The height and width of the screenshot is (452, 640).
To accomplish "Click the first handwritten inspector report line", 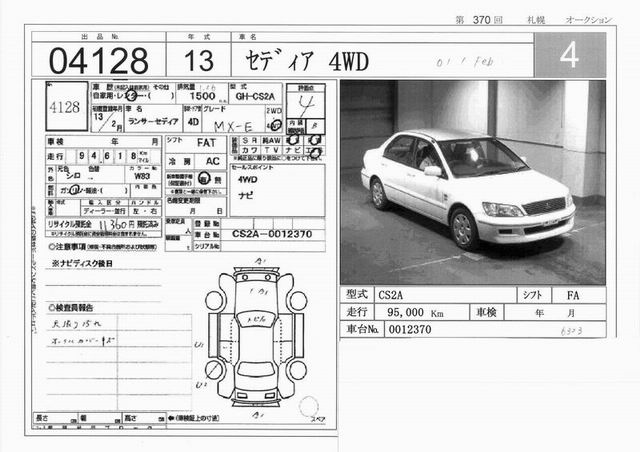I will (x=77, y=324).
